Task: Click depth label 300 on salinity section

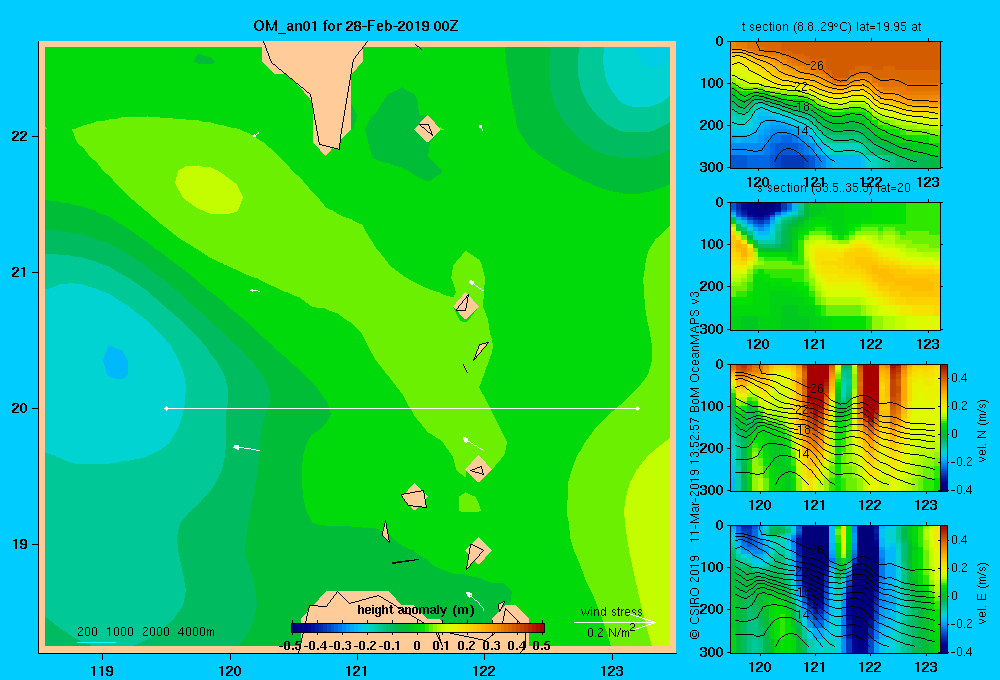Action: coord(712,329)
